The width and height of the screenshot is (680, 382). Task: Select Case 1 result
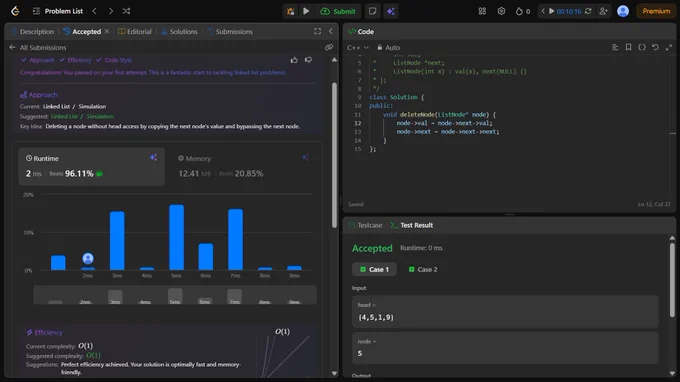374,269
